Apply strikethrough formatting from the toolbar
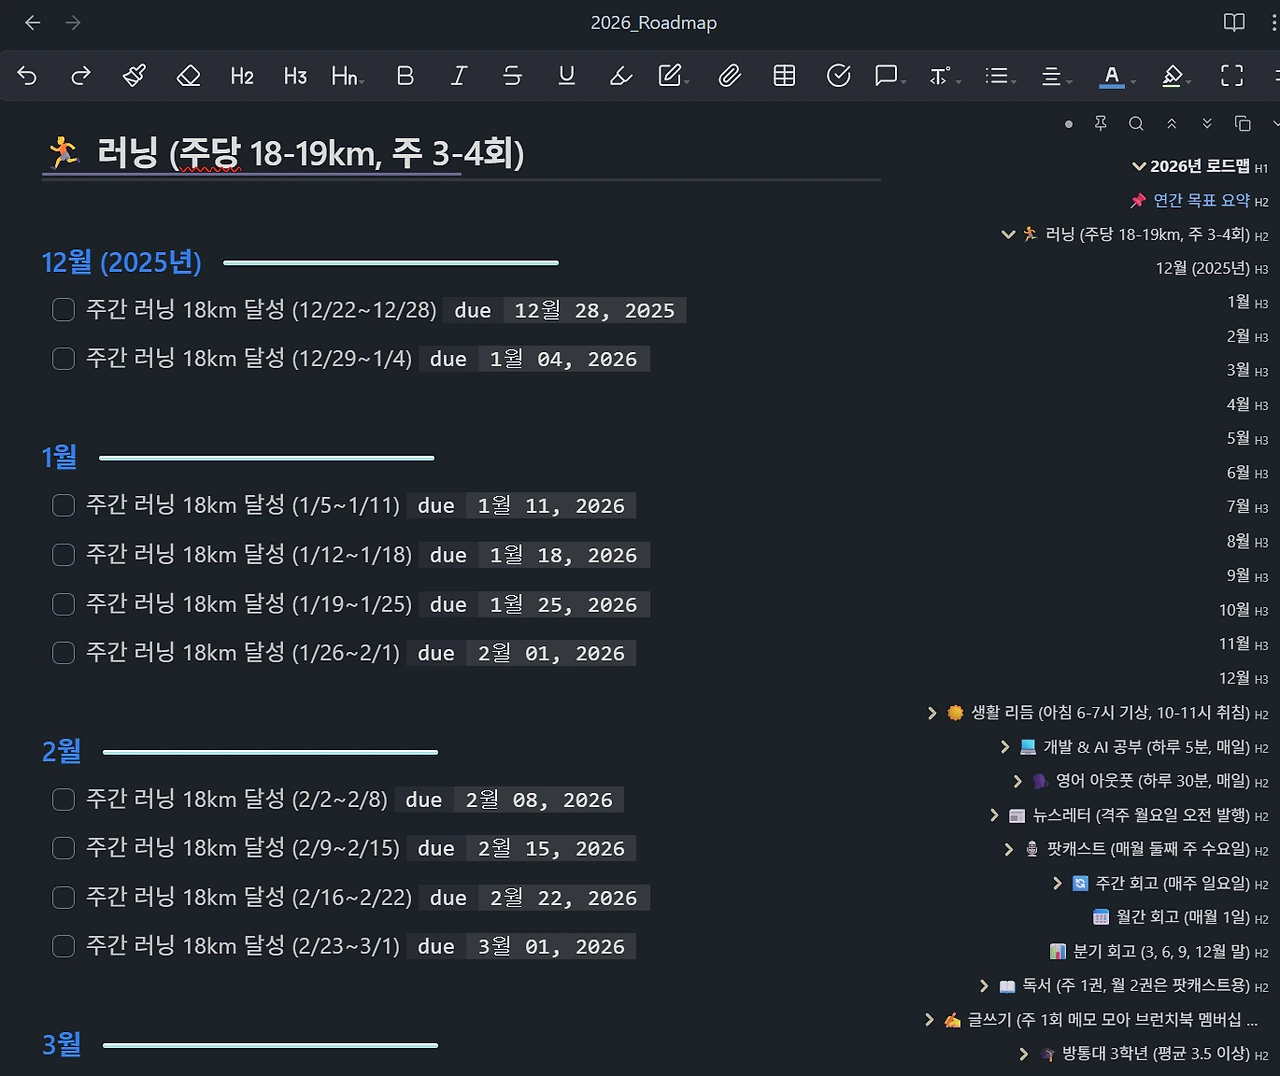 tap(512, 76)
